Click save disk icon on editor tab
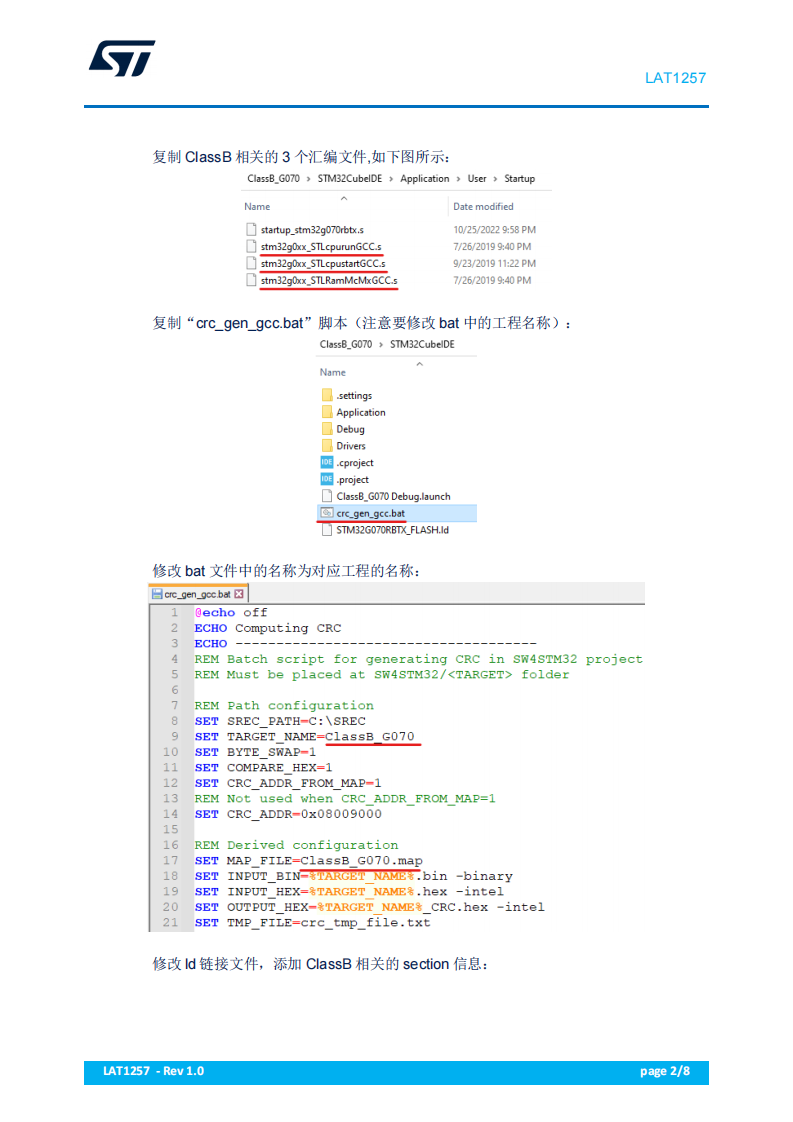This screenshot has width=793, height=1122. [x=157, y=594]
